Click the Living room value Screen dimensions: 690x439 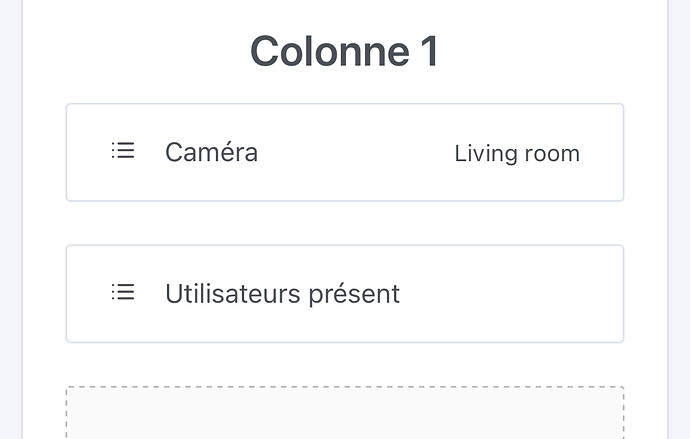coord(516,154)
